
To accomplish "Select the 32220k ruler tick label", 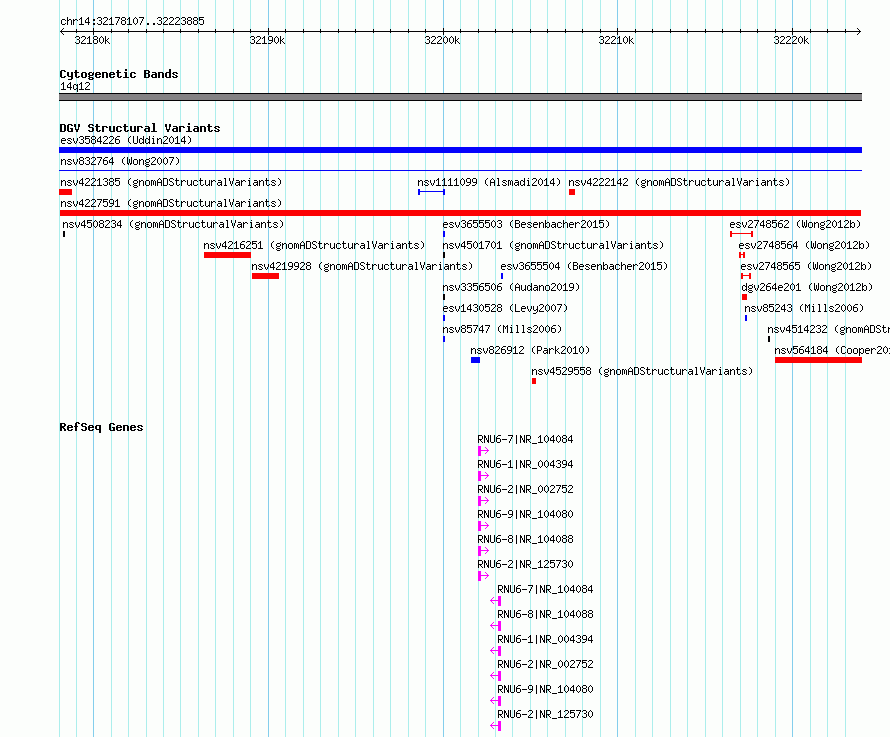I will [791, 40].
